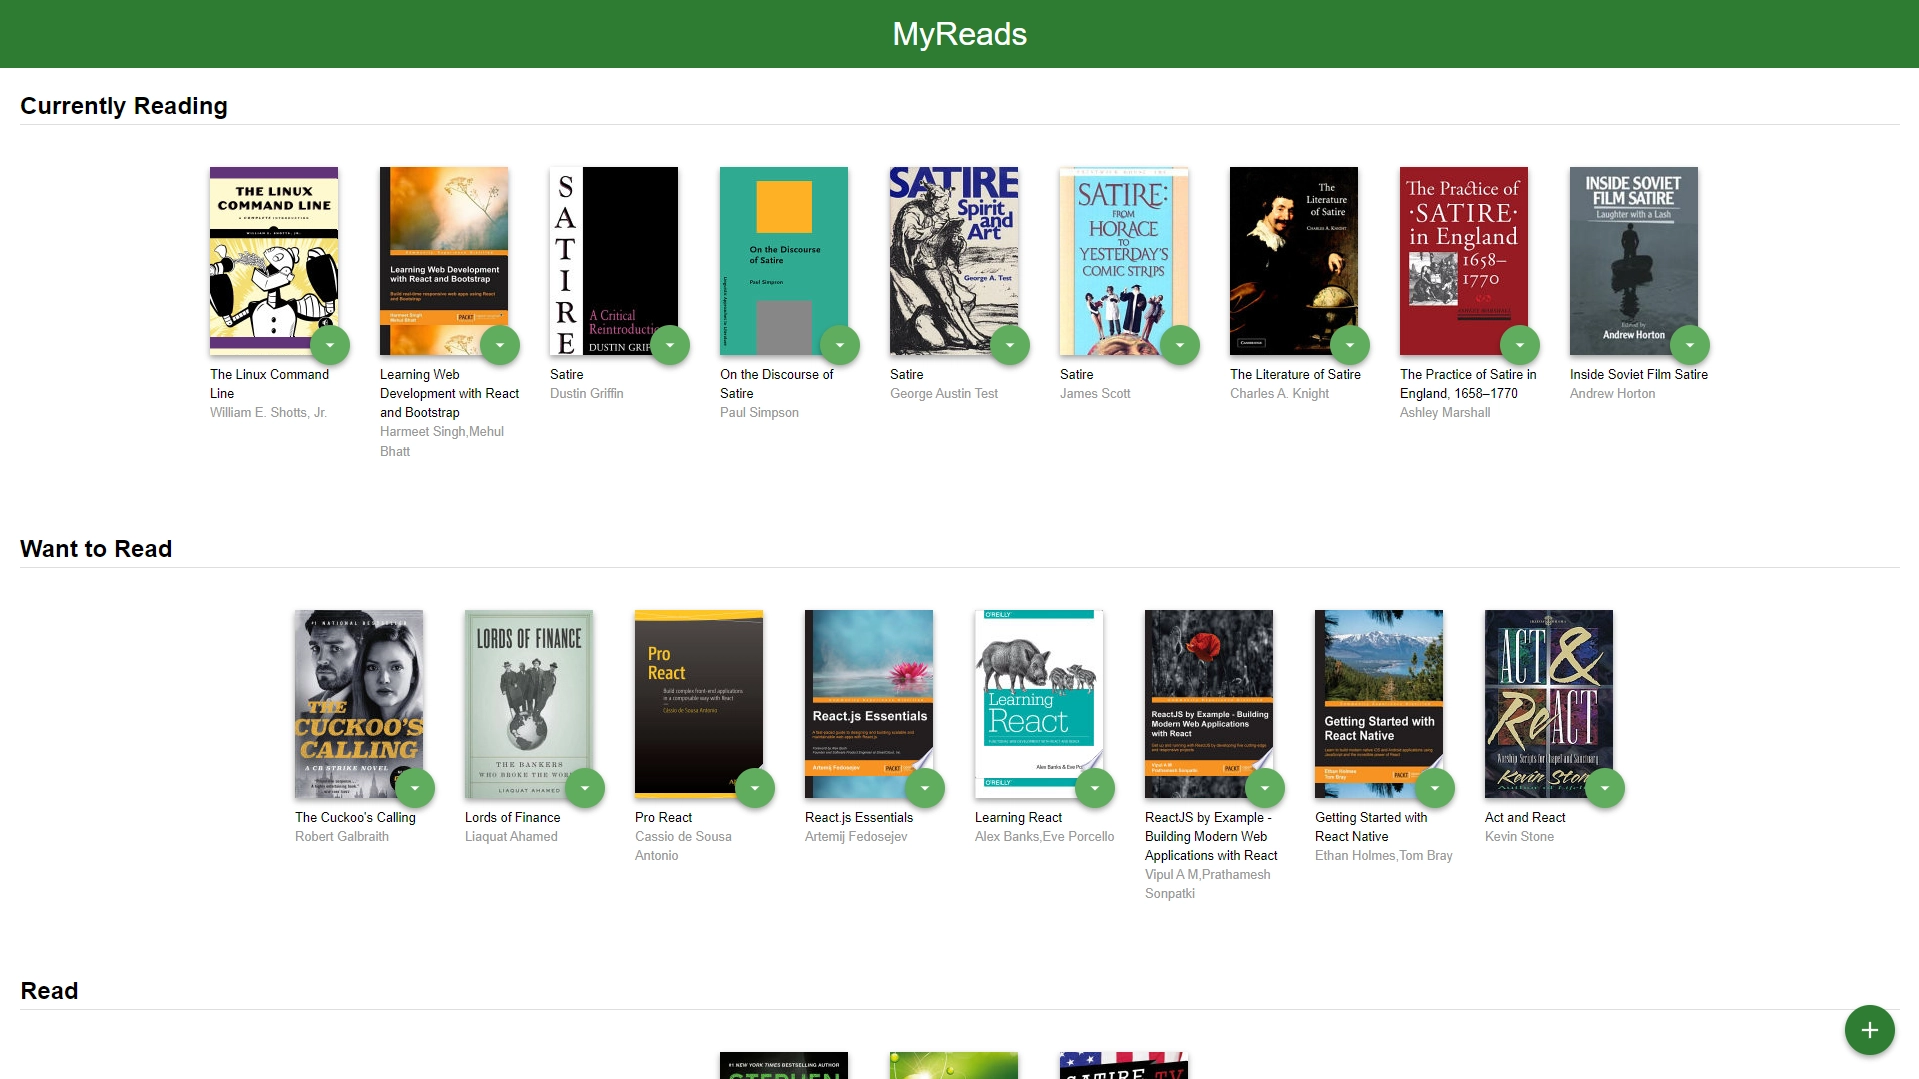Open shelf selector for Inside Soviet Film Satire
Screen dimensions: 1919x1079
pos(1690,344)
